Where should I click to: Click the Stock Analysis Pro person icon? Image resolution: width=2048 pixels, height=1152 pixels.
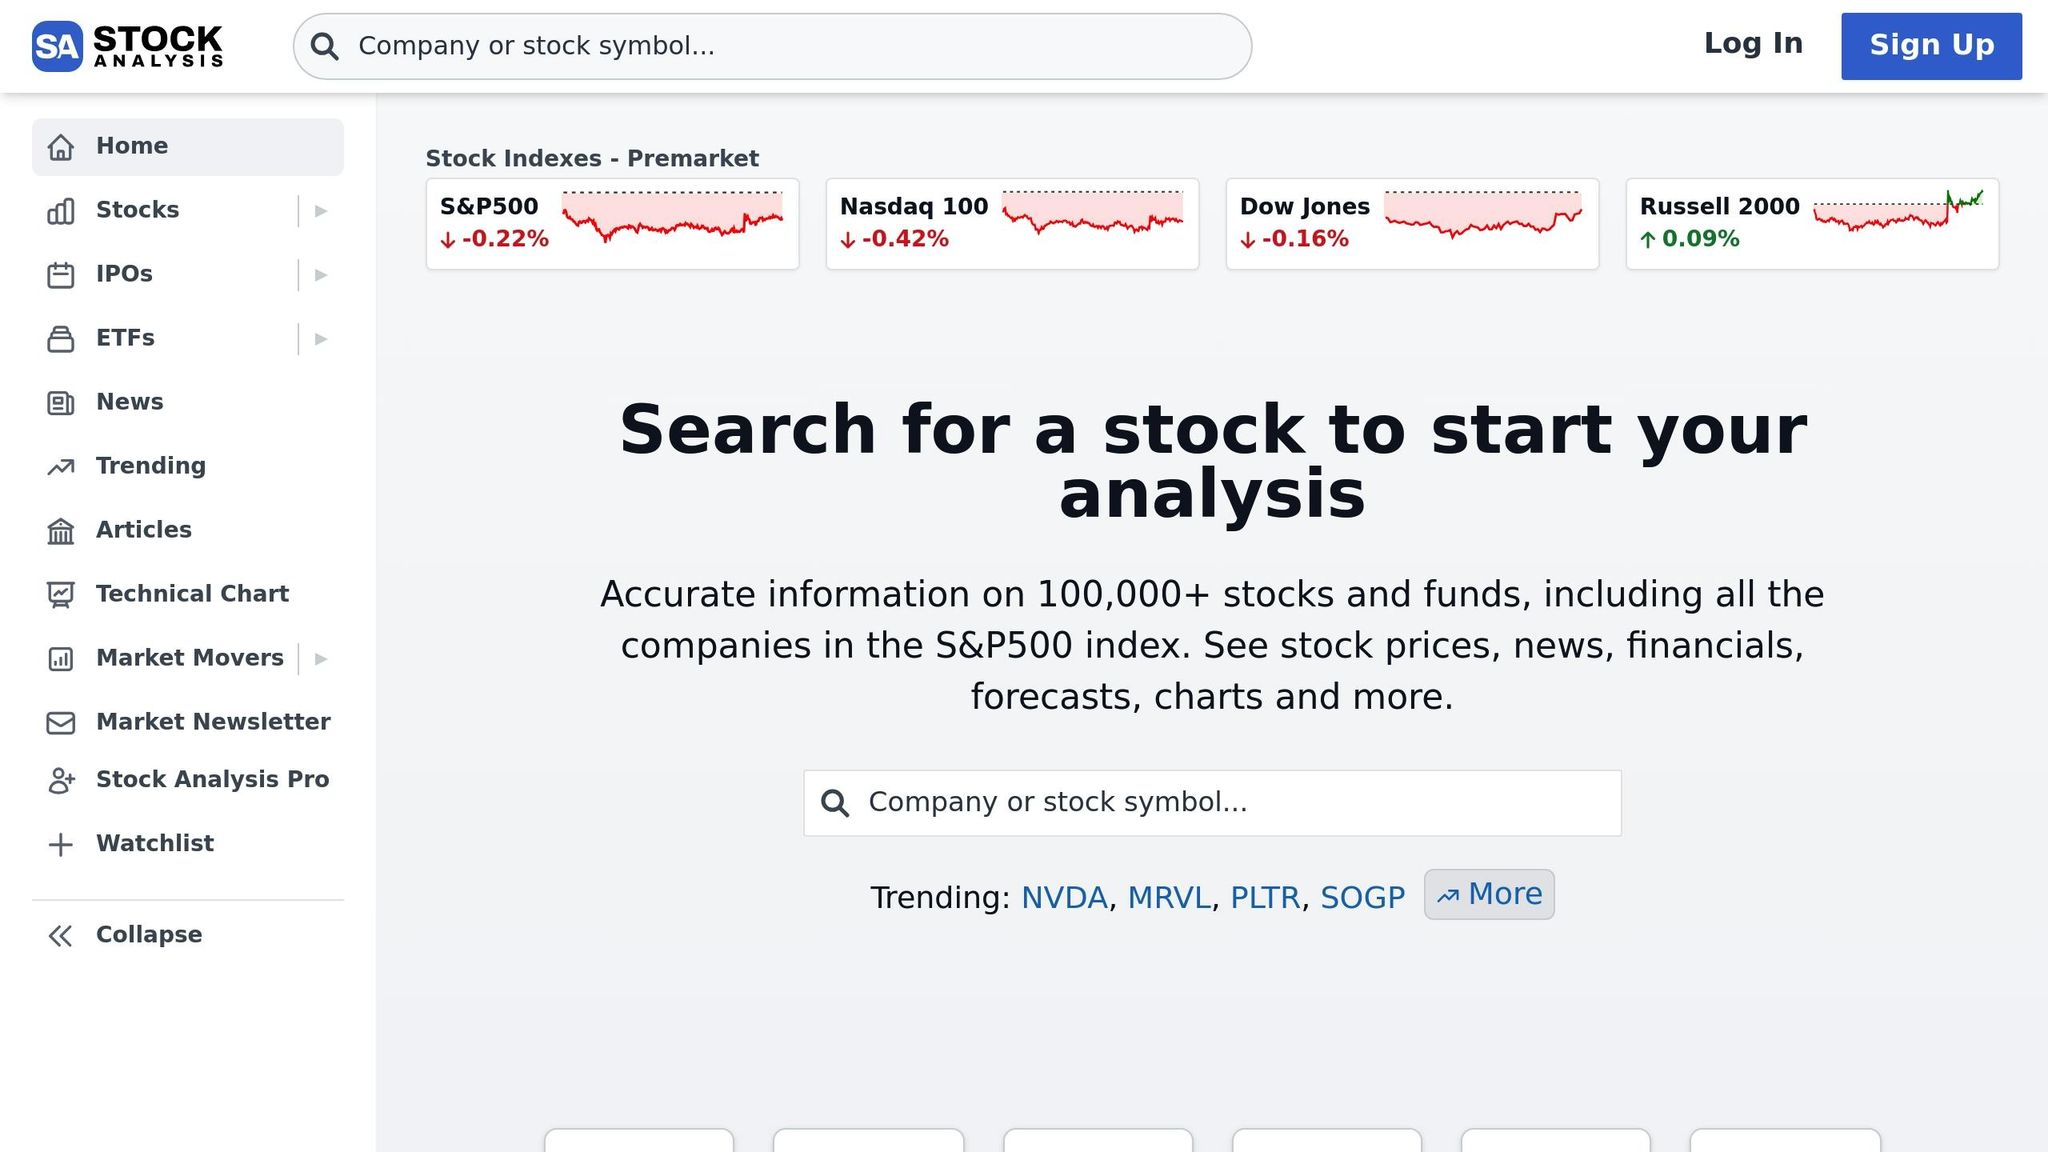[61, 780]
